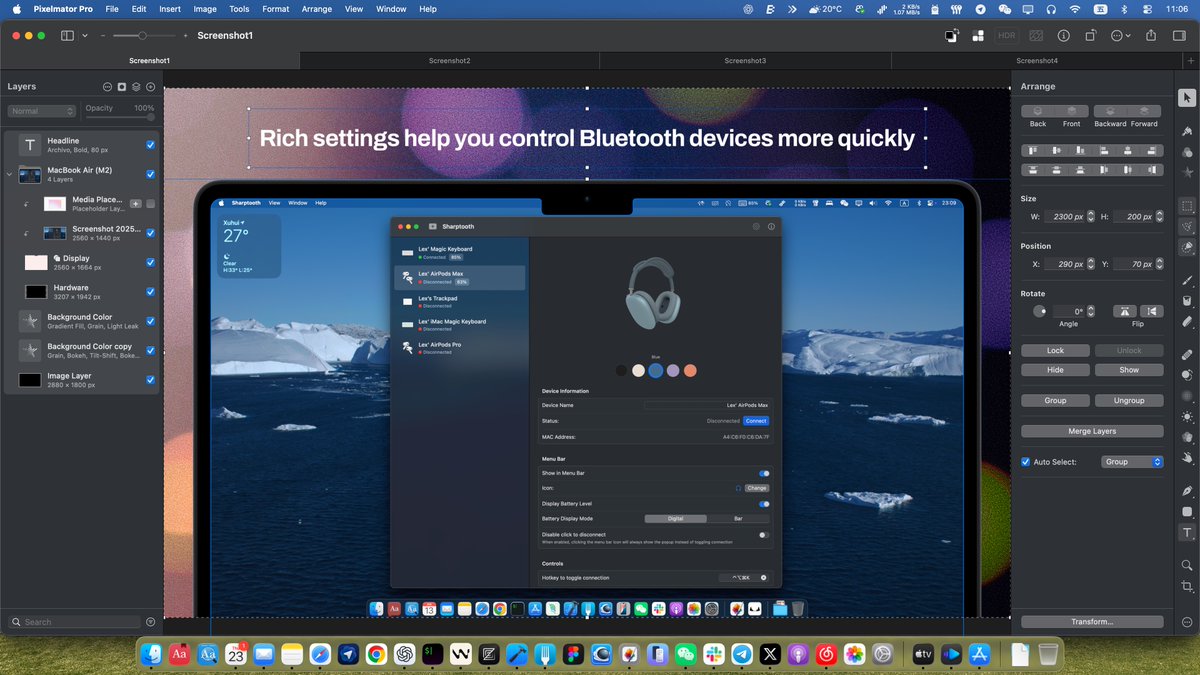Click the Lock button
The width and height of the screenshot is (1200, 675).
pyautogui.click(x=1055, y=351)
